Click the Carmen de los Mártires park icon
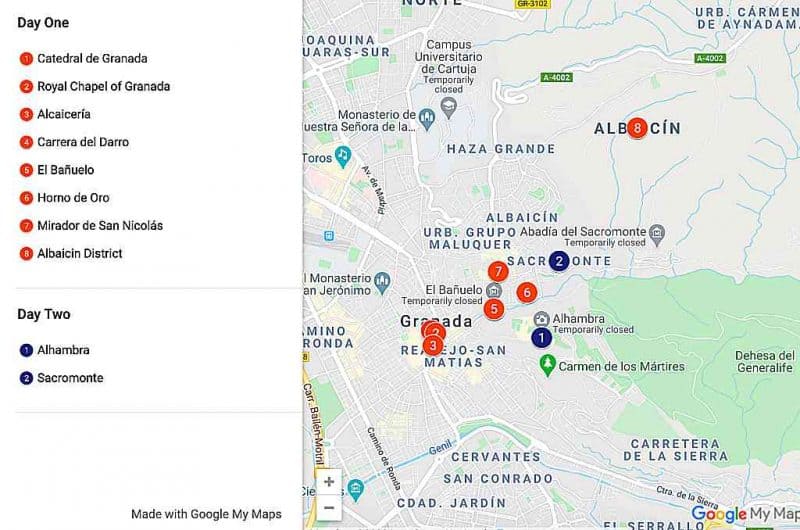 coord(546,365)
